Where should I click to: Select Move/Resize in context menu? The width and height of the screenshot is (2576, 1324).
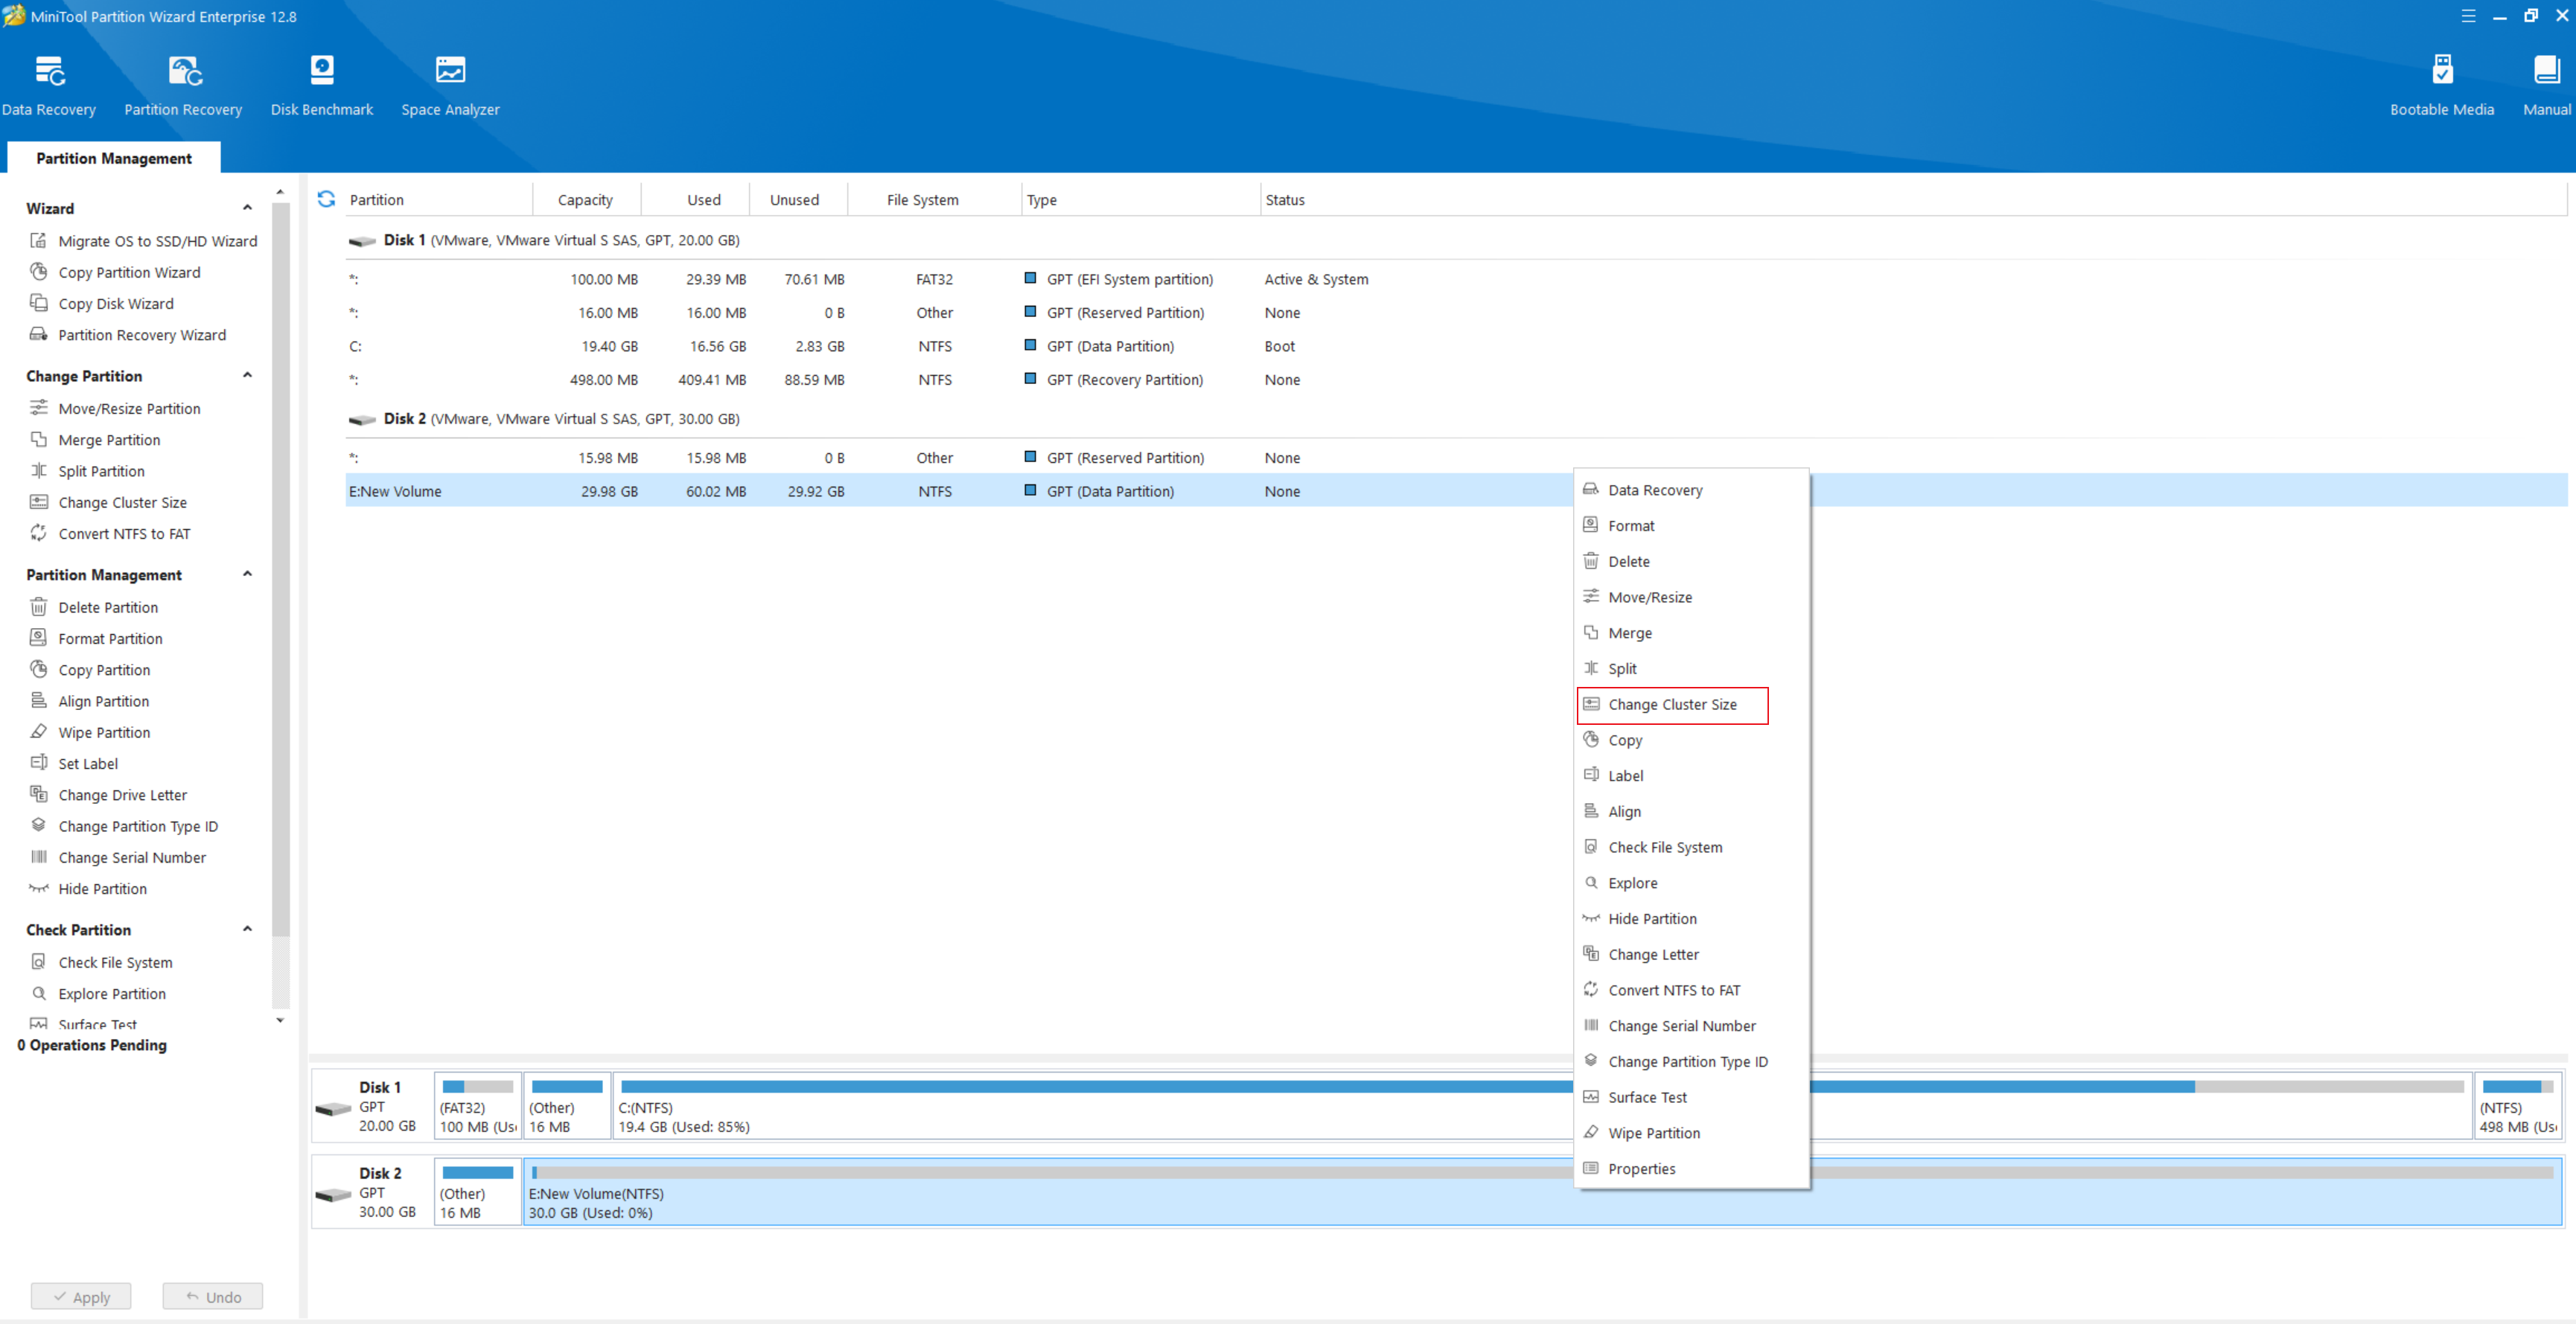tap(1692, 597)
